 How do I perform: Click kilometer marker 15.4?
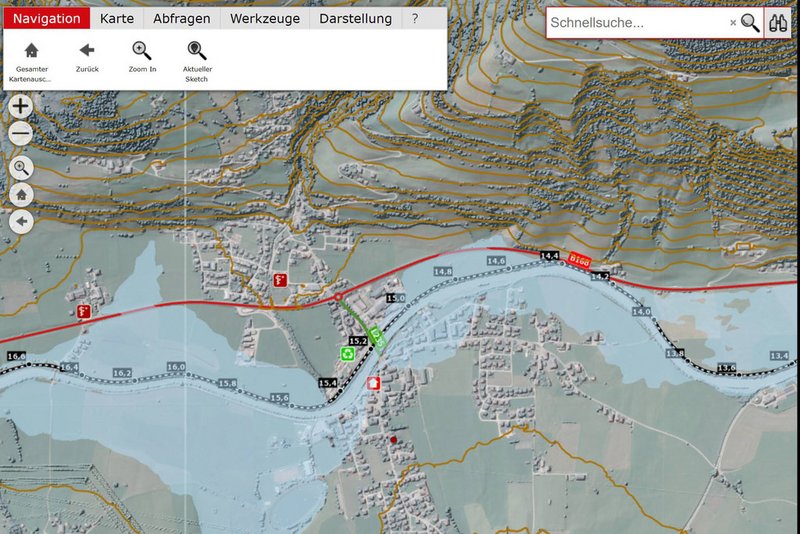pyautogui.click(x=328, y=383)
